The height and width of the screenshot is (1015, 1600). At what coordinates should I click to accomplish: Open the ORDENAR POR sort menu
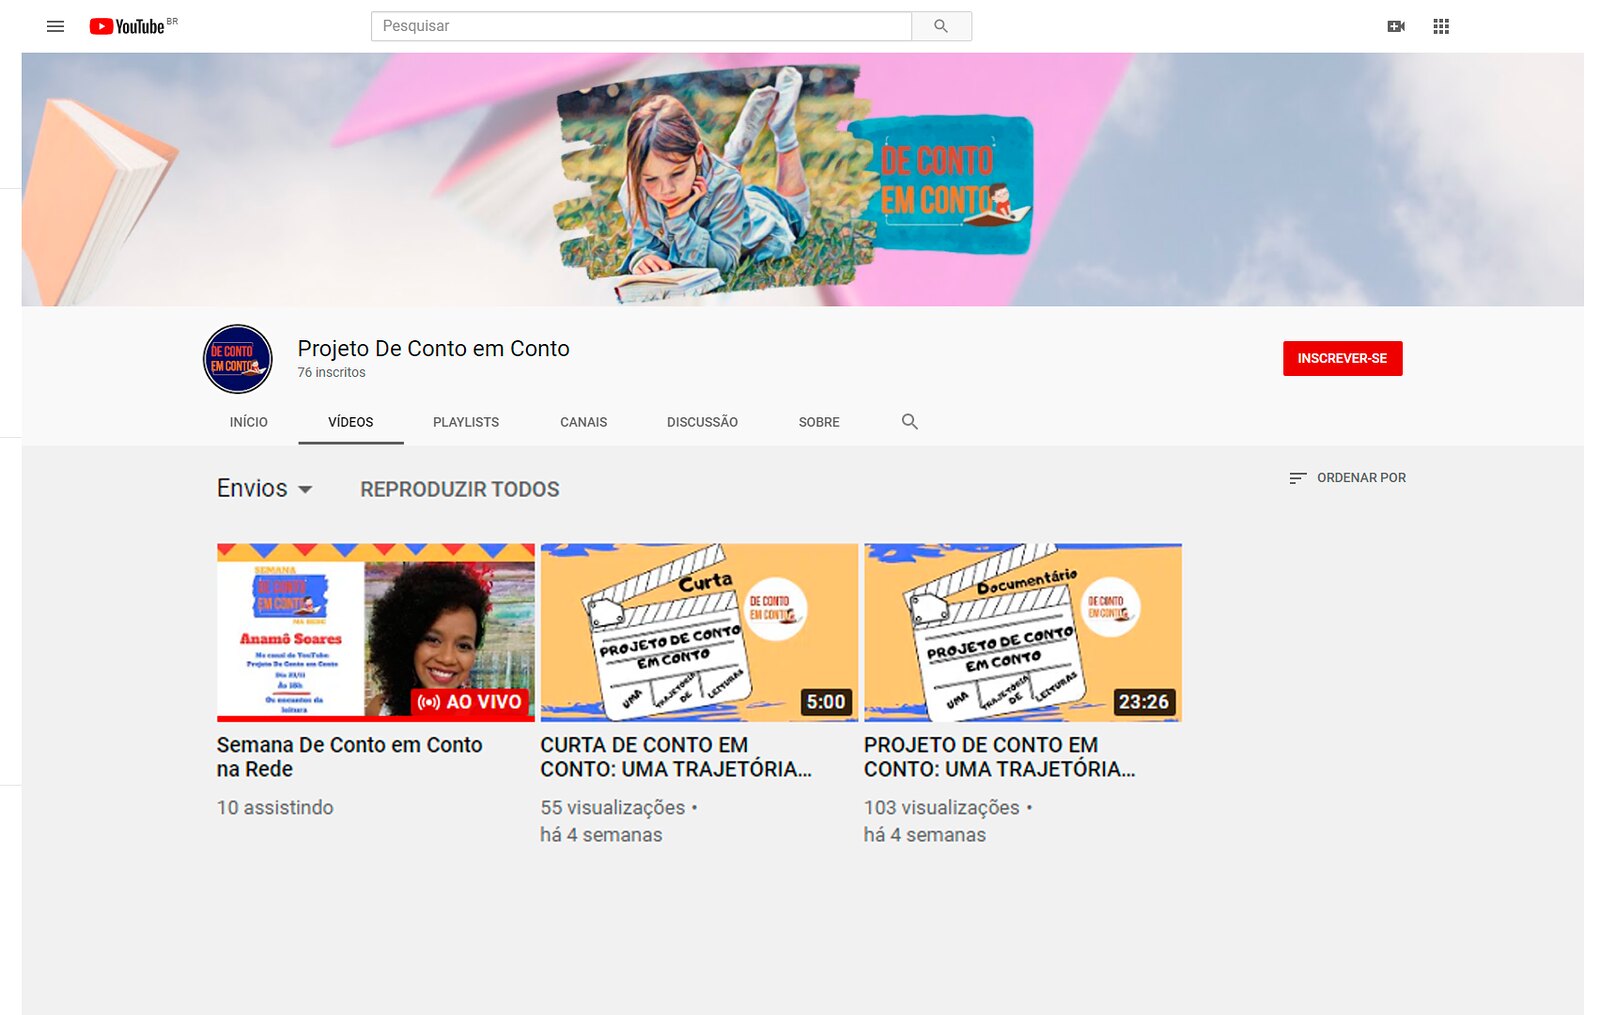[x=1347, y=478]
